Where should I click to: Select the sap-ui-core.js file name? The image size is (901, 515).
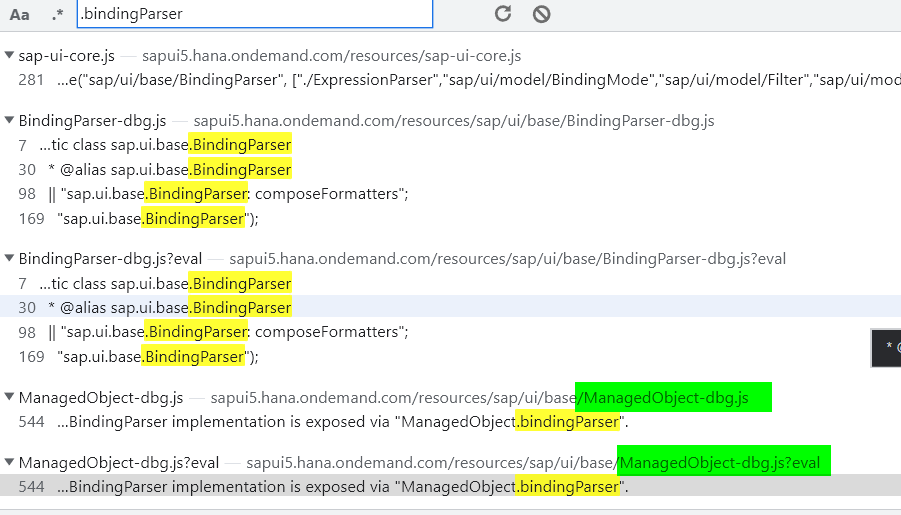[x=67, y=56]
